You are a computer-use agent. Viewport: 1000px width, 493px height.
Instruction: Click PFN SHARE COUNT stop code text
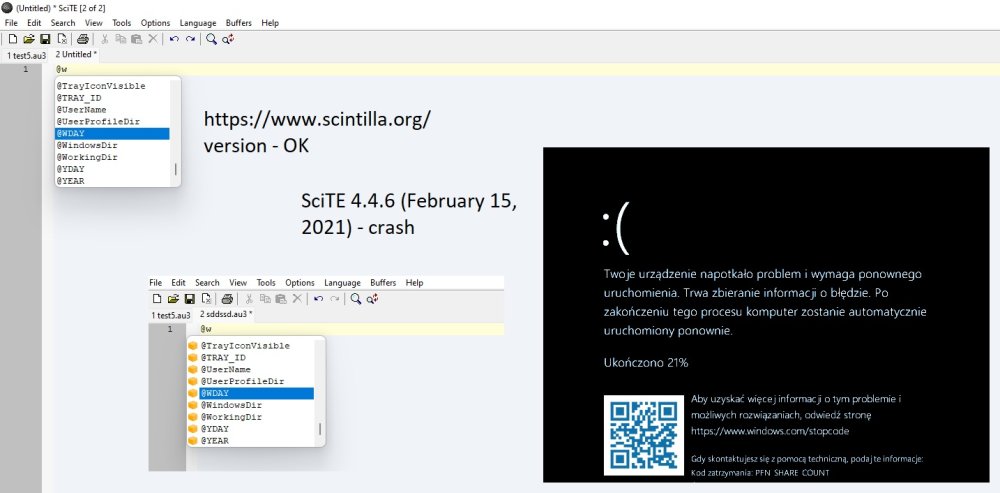click(x=793, y=473)
